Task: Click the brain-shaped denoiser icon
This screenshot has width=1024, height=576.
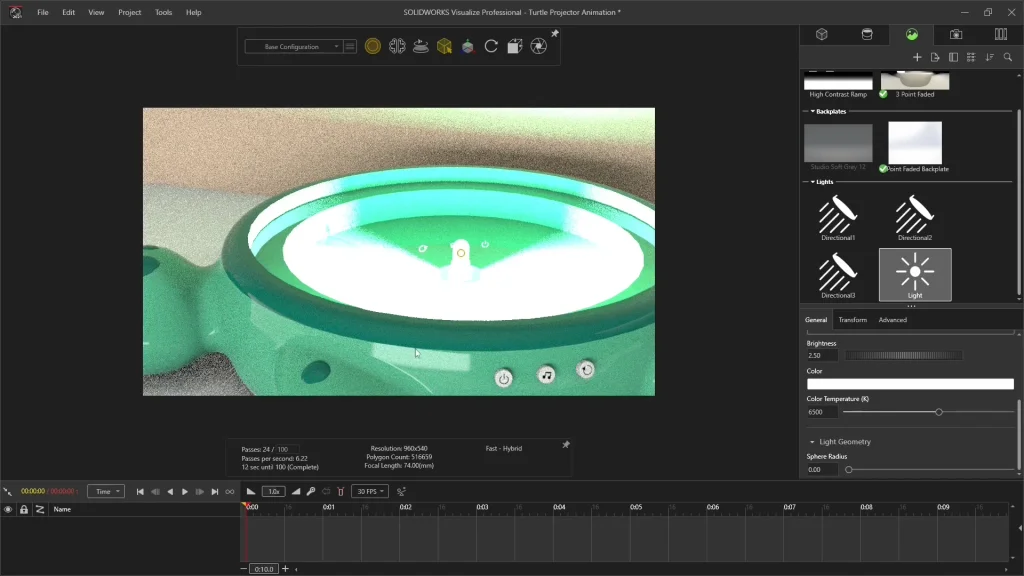Action: pyautogui.click(x=397, y=46)
